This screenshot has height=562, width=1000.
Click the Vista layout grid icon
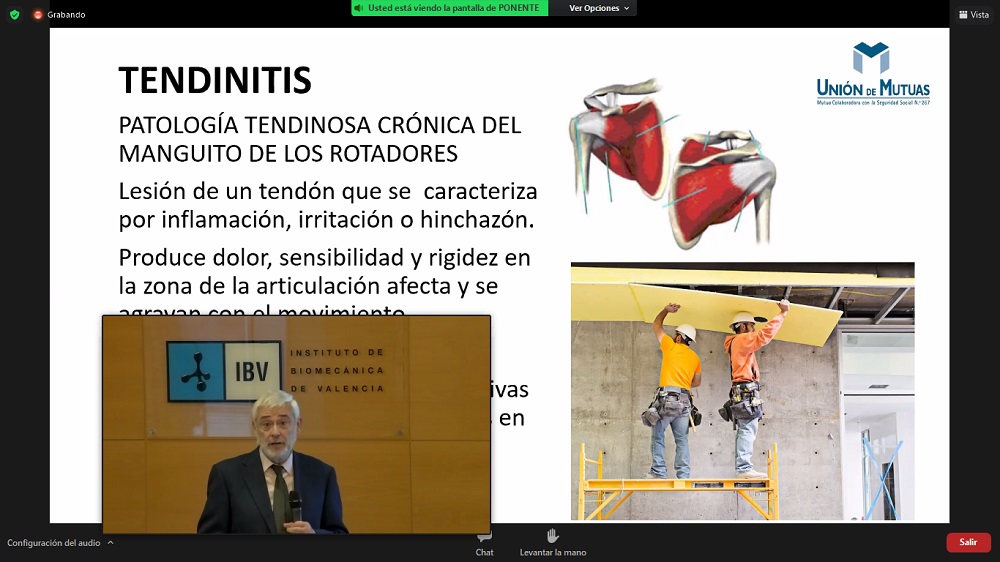[x=963, y=15]
